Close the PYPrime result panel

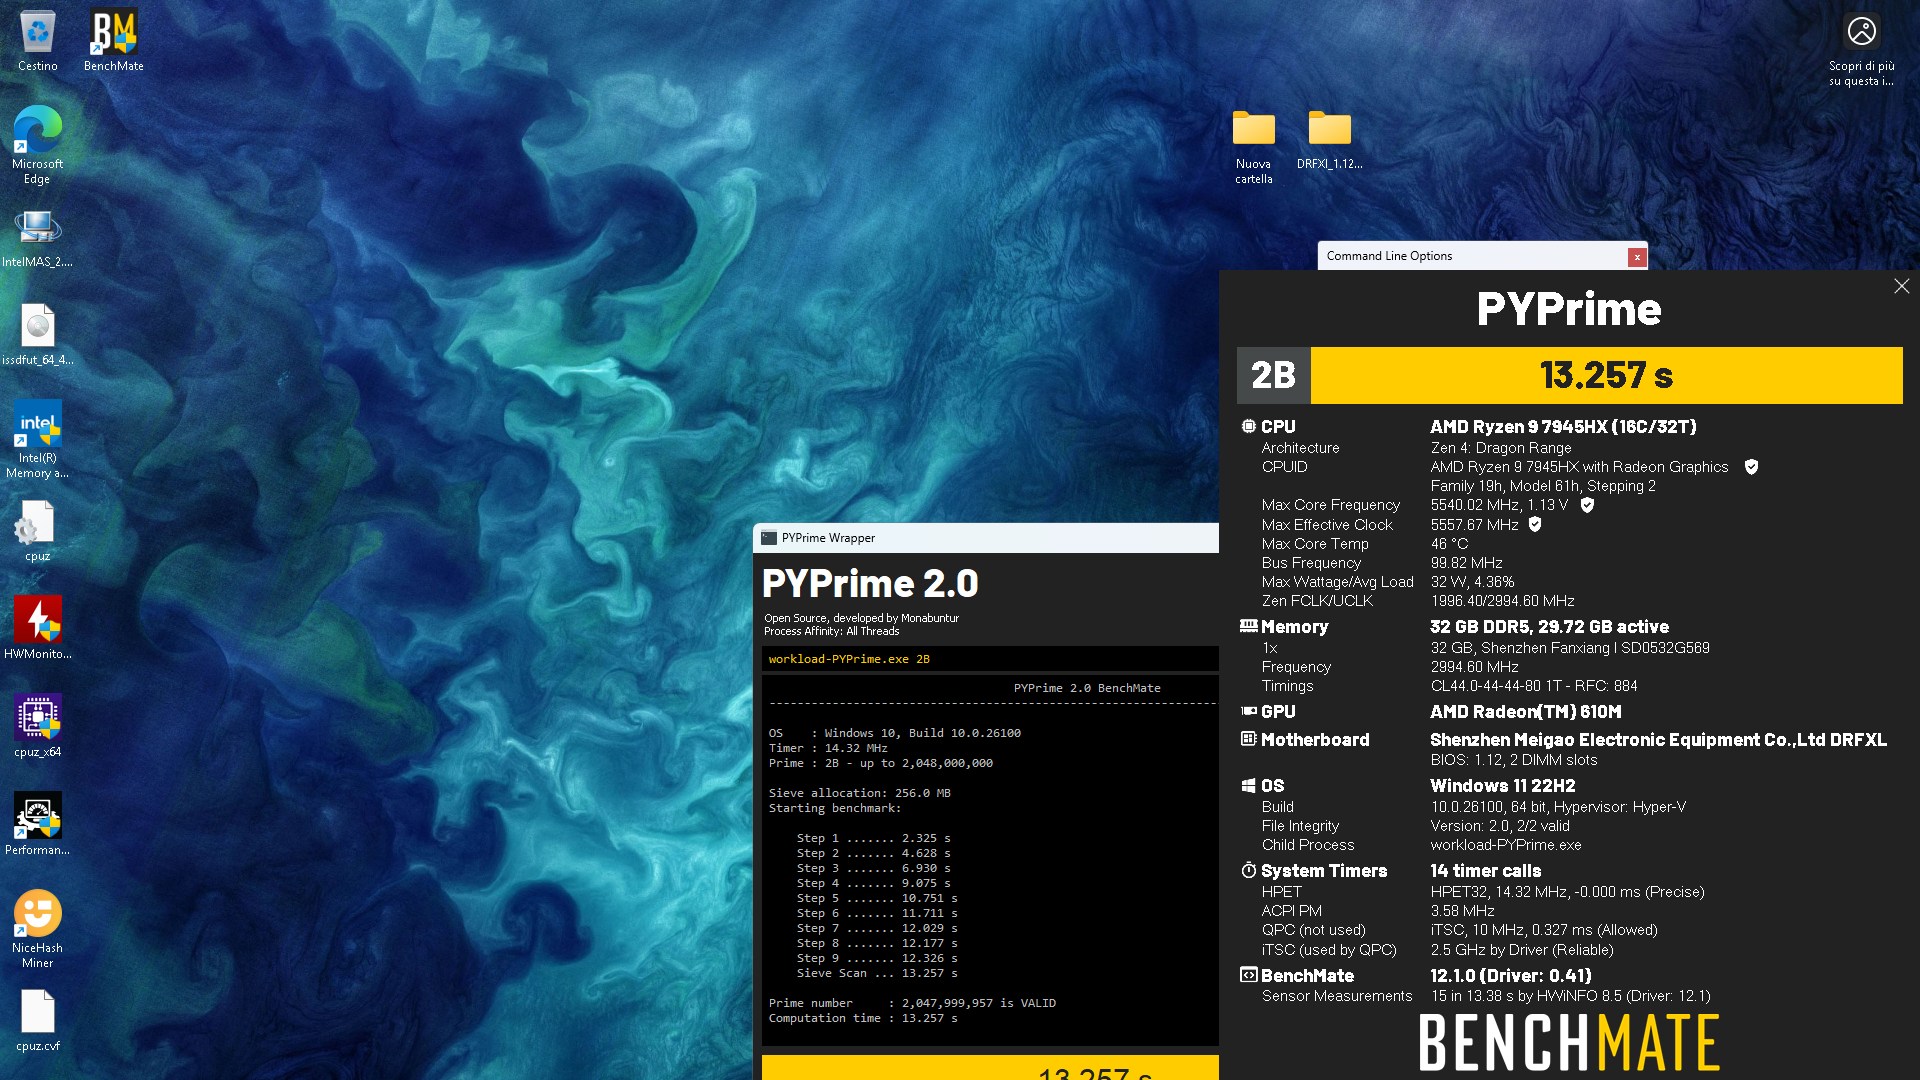[1901, 286]
